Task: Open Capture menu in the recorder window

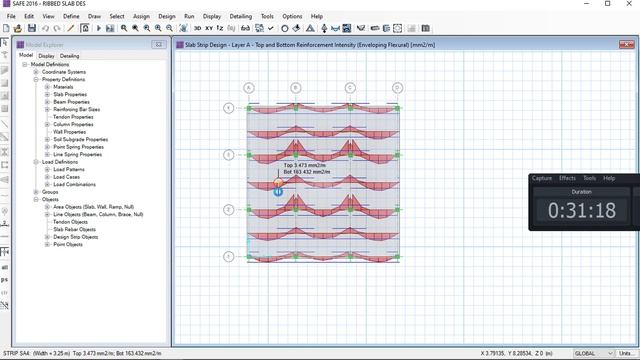Action: click(x=542, y=178)
